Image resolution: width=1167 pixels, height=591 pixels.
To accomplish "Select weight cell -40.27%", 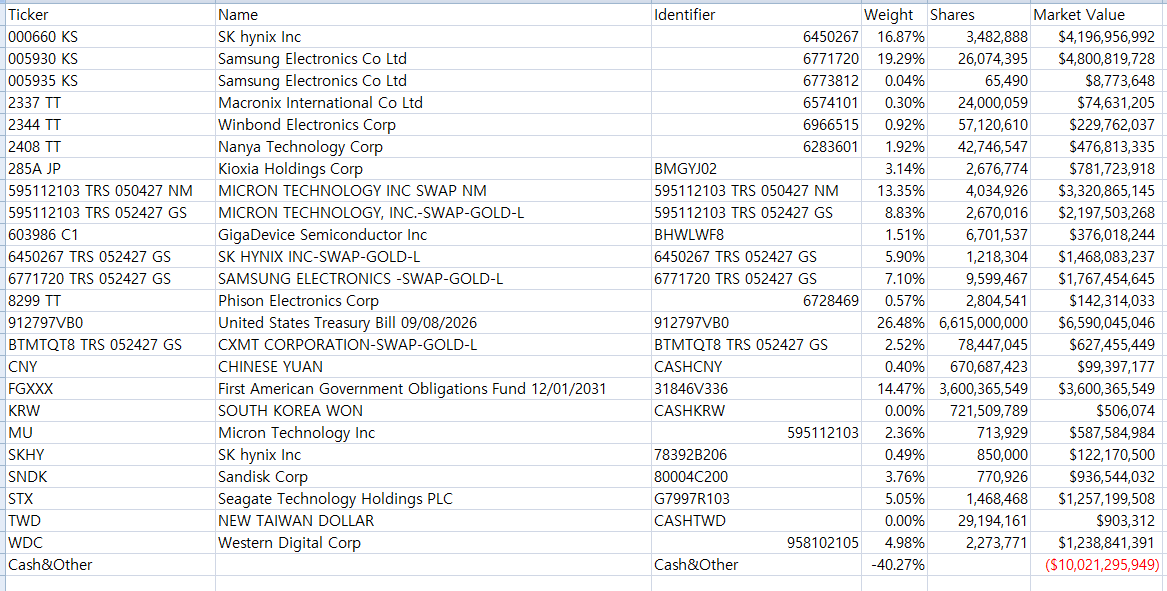I will pyautogui.click(x=893, y=565).
